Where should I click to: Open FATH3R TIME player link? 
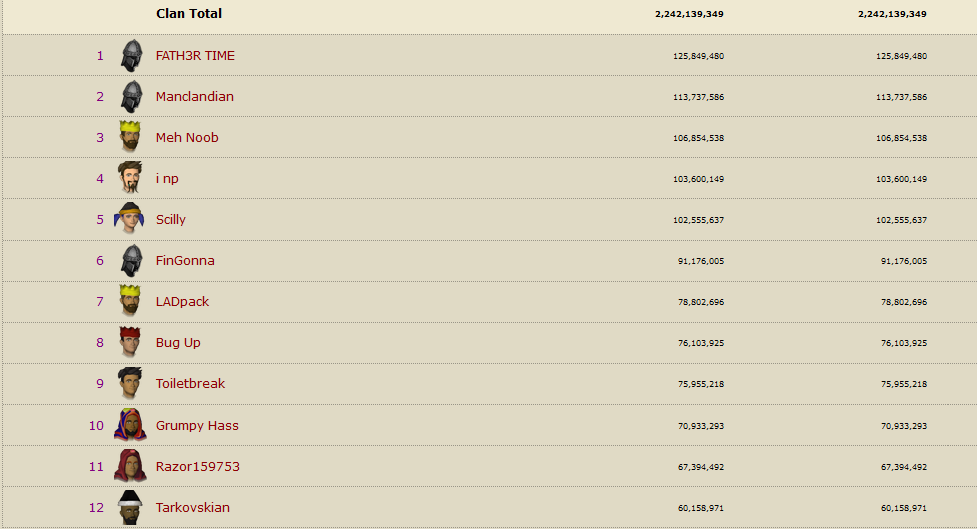click(x=195, y=56)
